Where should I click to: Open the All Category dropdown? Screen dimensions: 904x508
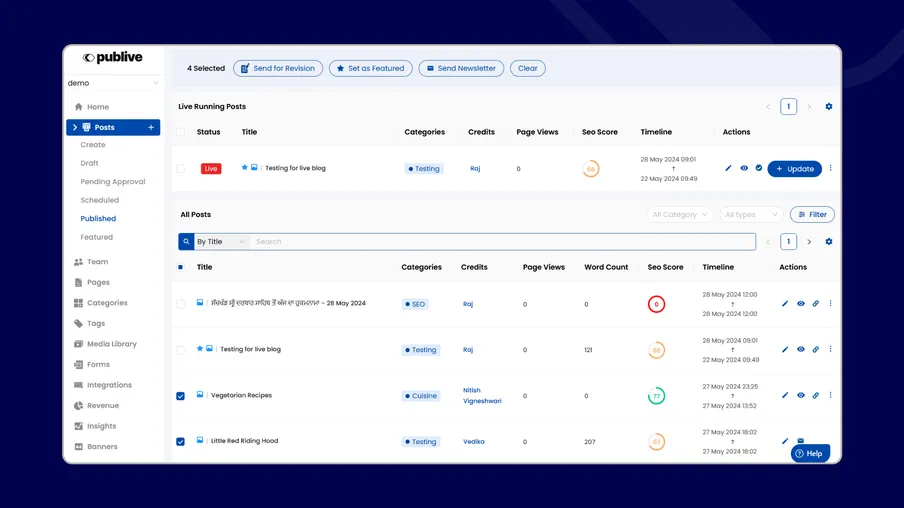[680, 214]
